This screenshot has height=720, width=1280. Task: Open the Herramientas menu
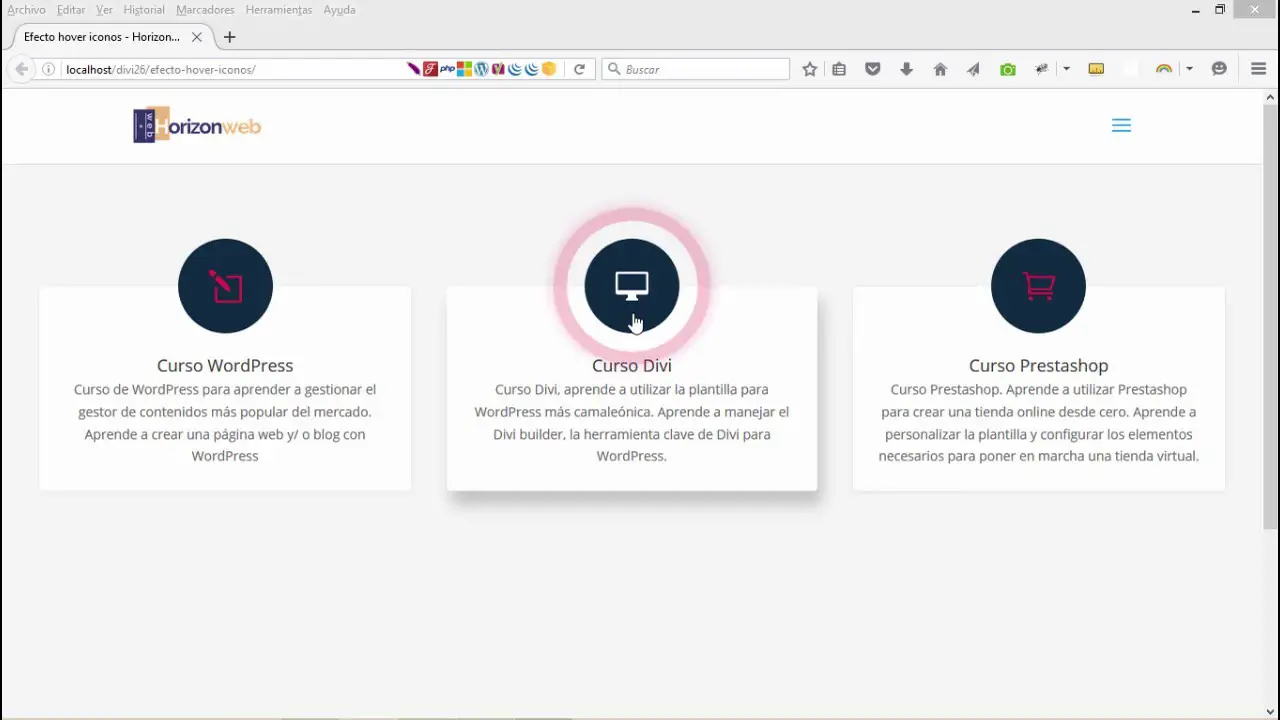click(x=279, y=10)
